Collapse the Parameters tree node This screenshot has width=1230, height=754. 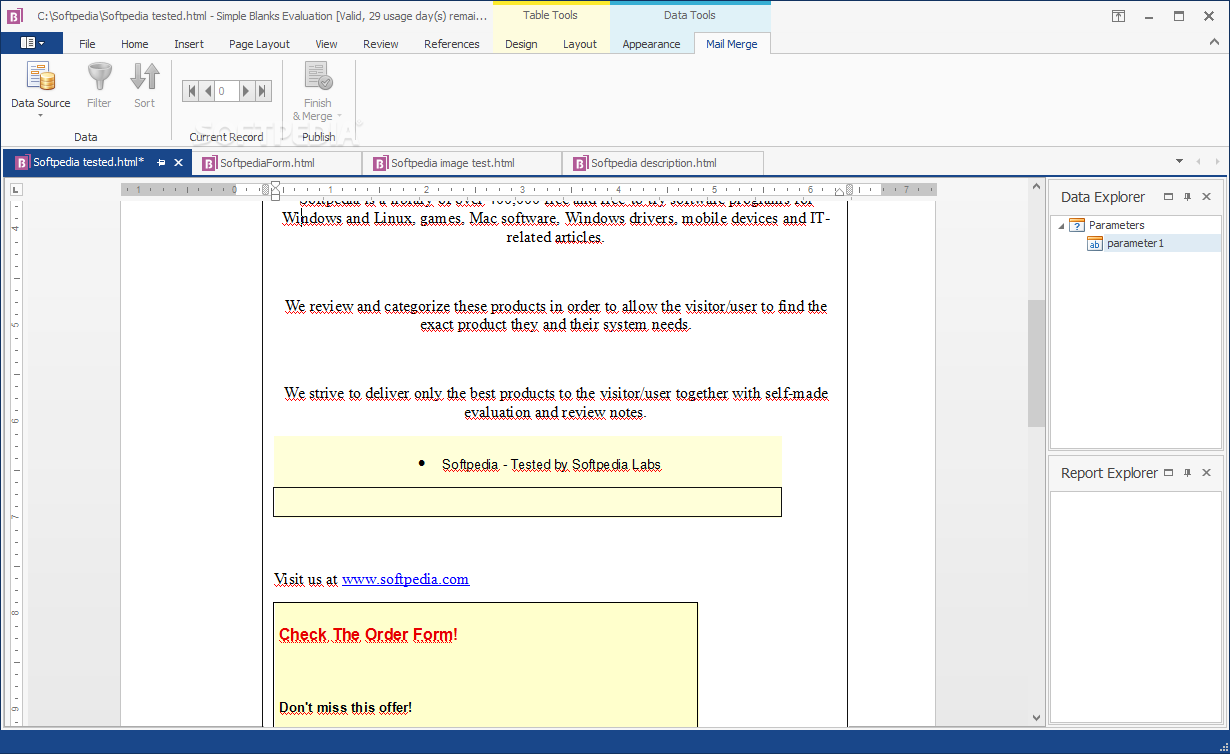click(1061, 225)
